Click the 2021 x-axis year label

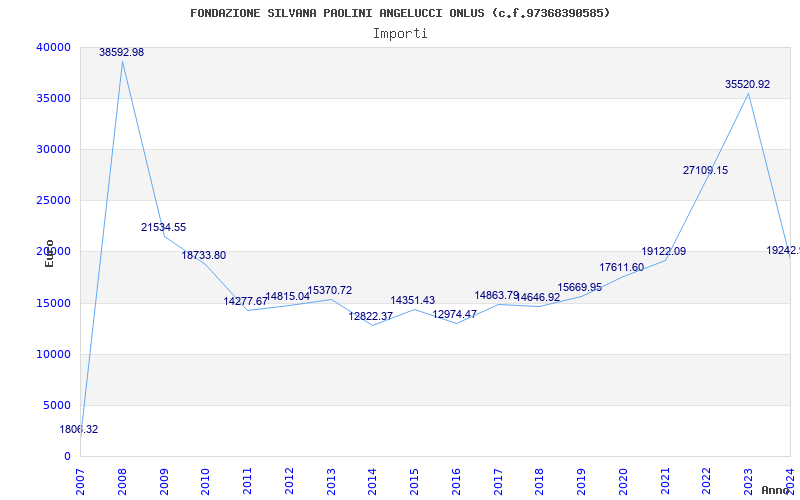tap(665, 482)
